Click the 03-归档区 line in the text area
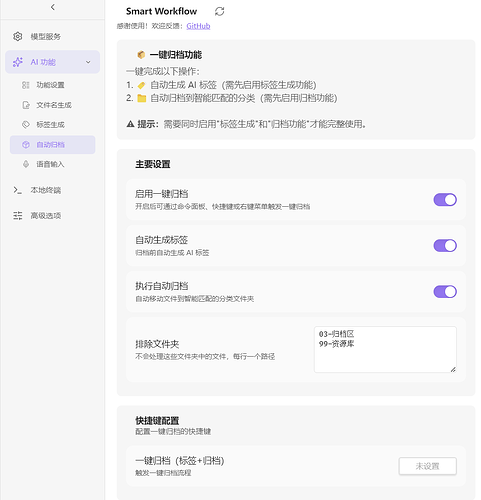 [x=336, y=334]
